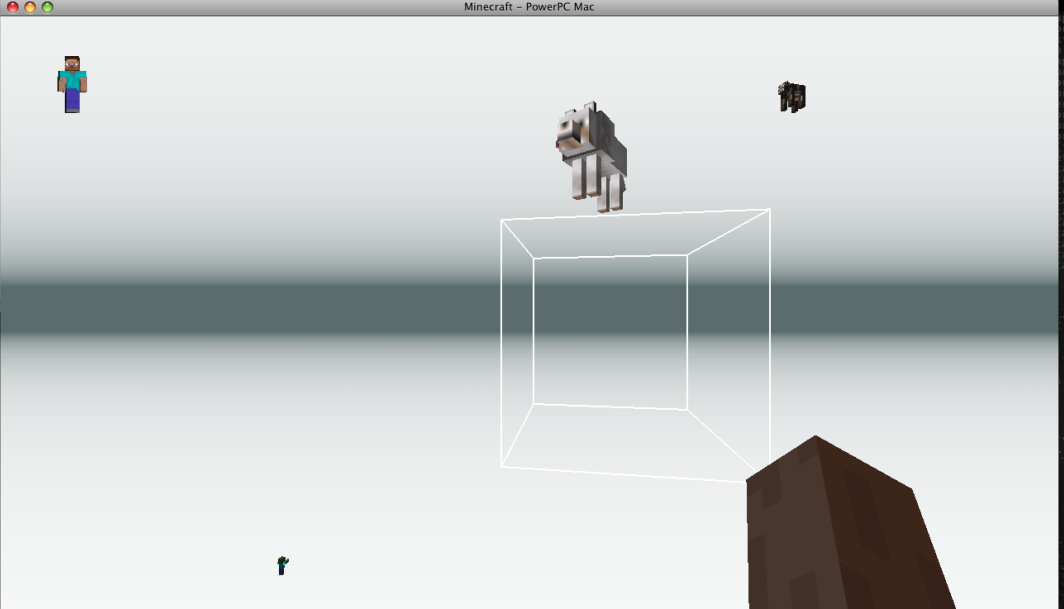Minimize the window with the yellow button
The height and width of the screenshot is (609, 1064).
pyautogui.click(x=30, y=7)
